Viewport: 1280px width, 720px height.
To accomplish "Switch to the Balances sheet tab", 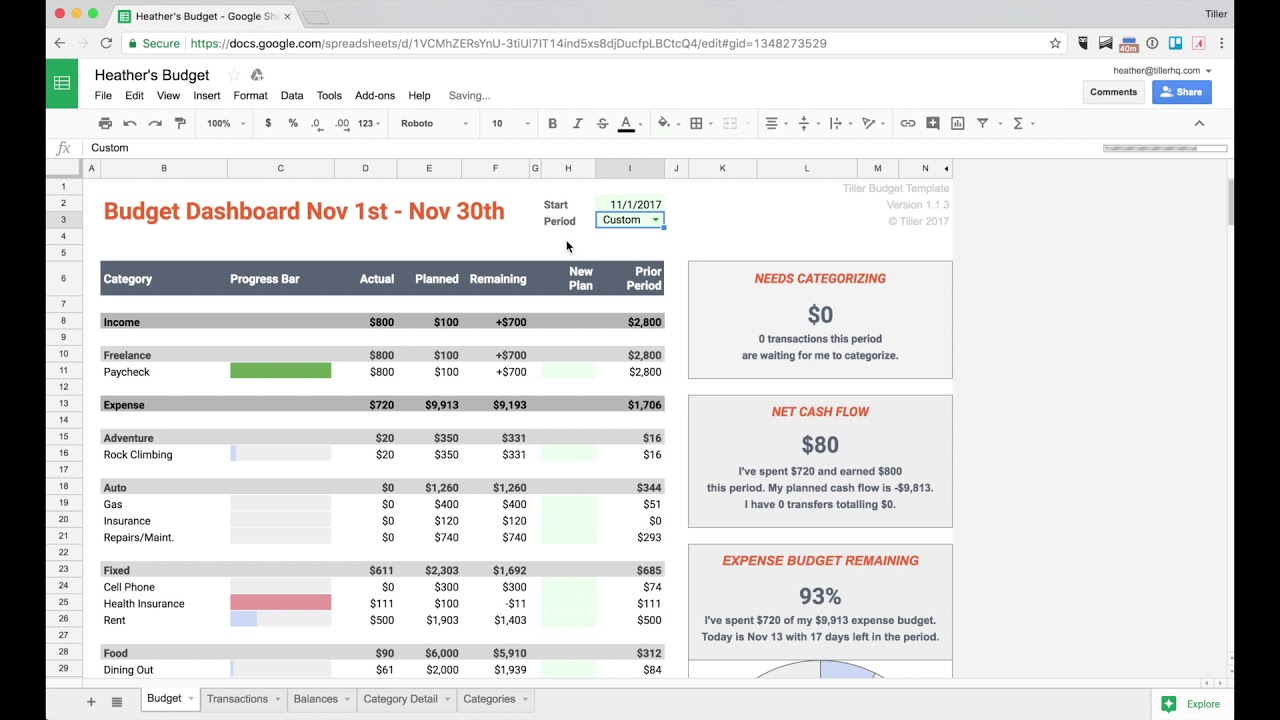I will click(314, 699).
